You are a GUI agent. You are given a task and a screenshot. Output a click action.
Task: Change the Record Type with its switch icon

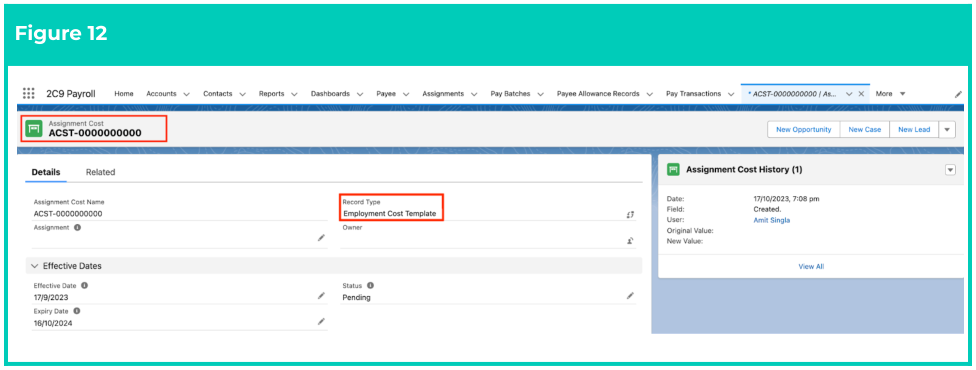point(630,214)
